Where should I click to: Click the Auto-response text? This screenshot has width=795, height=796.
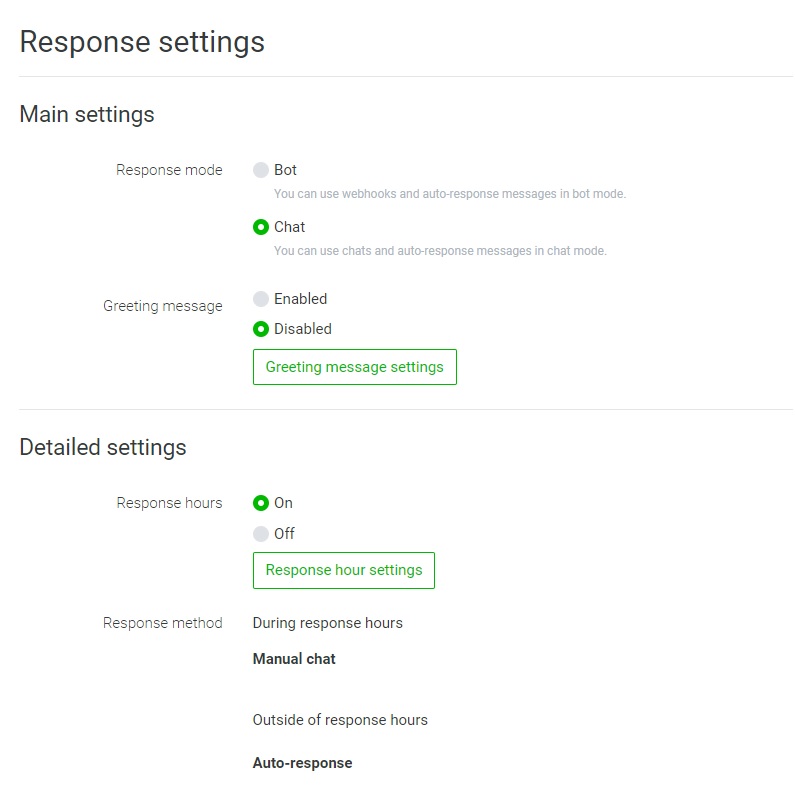302,763
